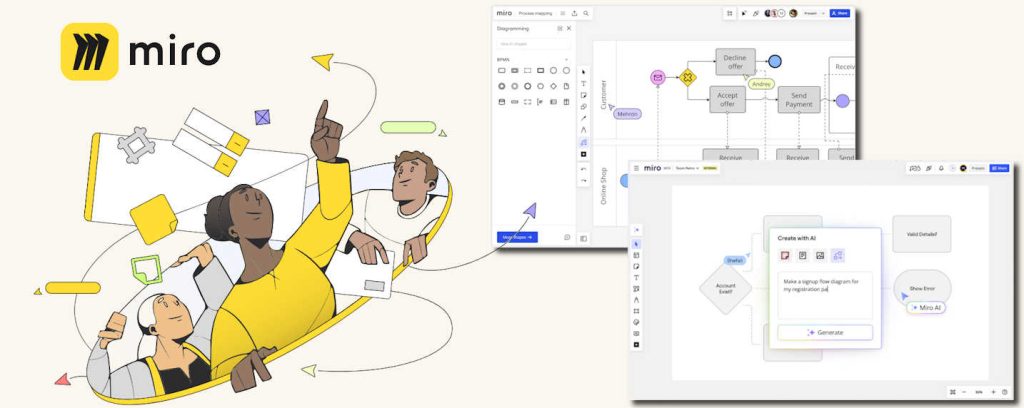Select the cursor tool in the front board toolbar
The width and height of the screenshot is (1024, 408).
(x=637, y=243)
